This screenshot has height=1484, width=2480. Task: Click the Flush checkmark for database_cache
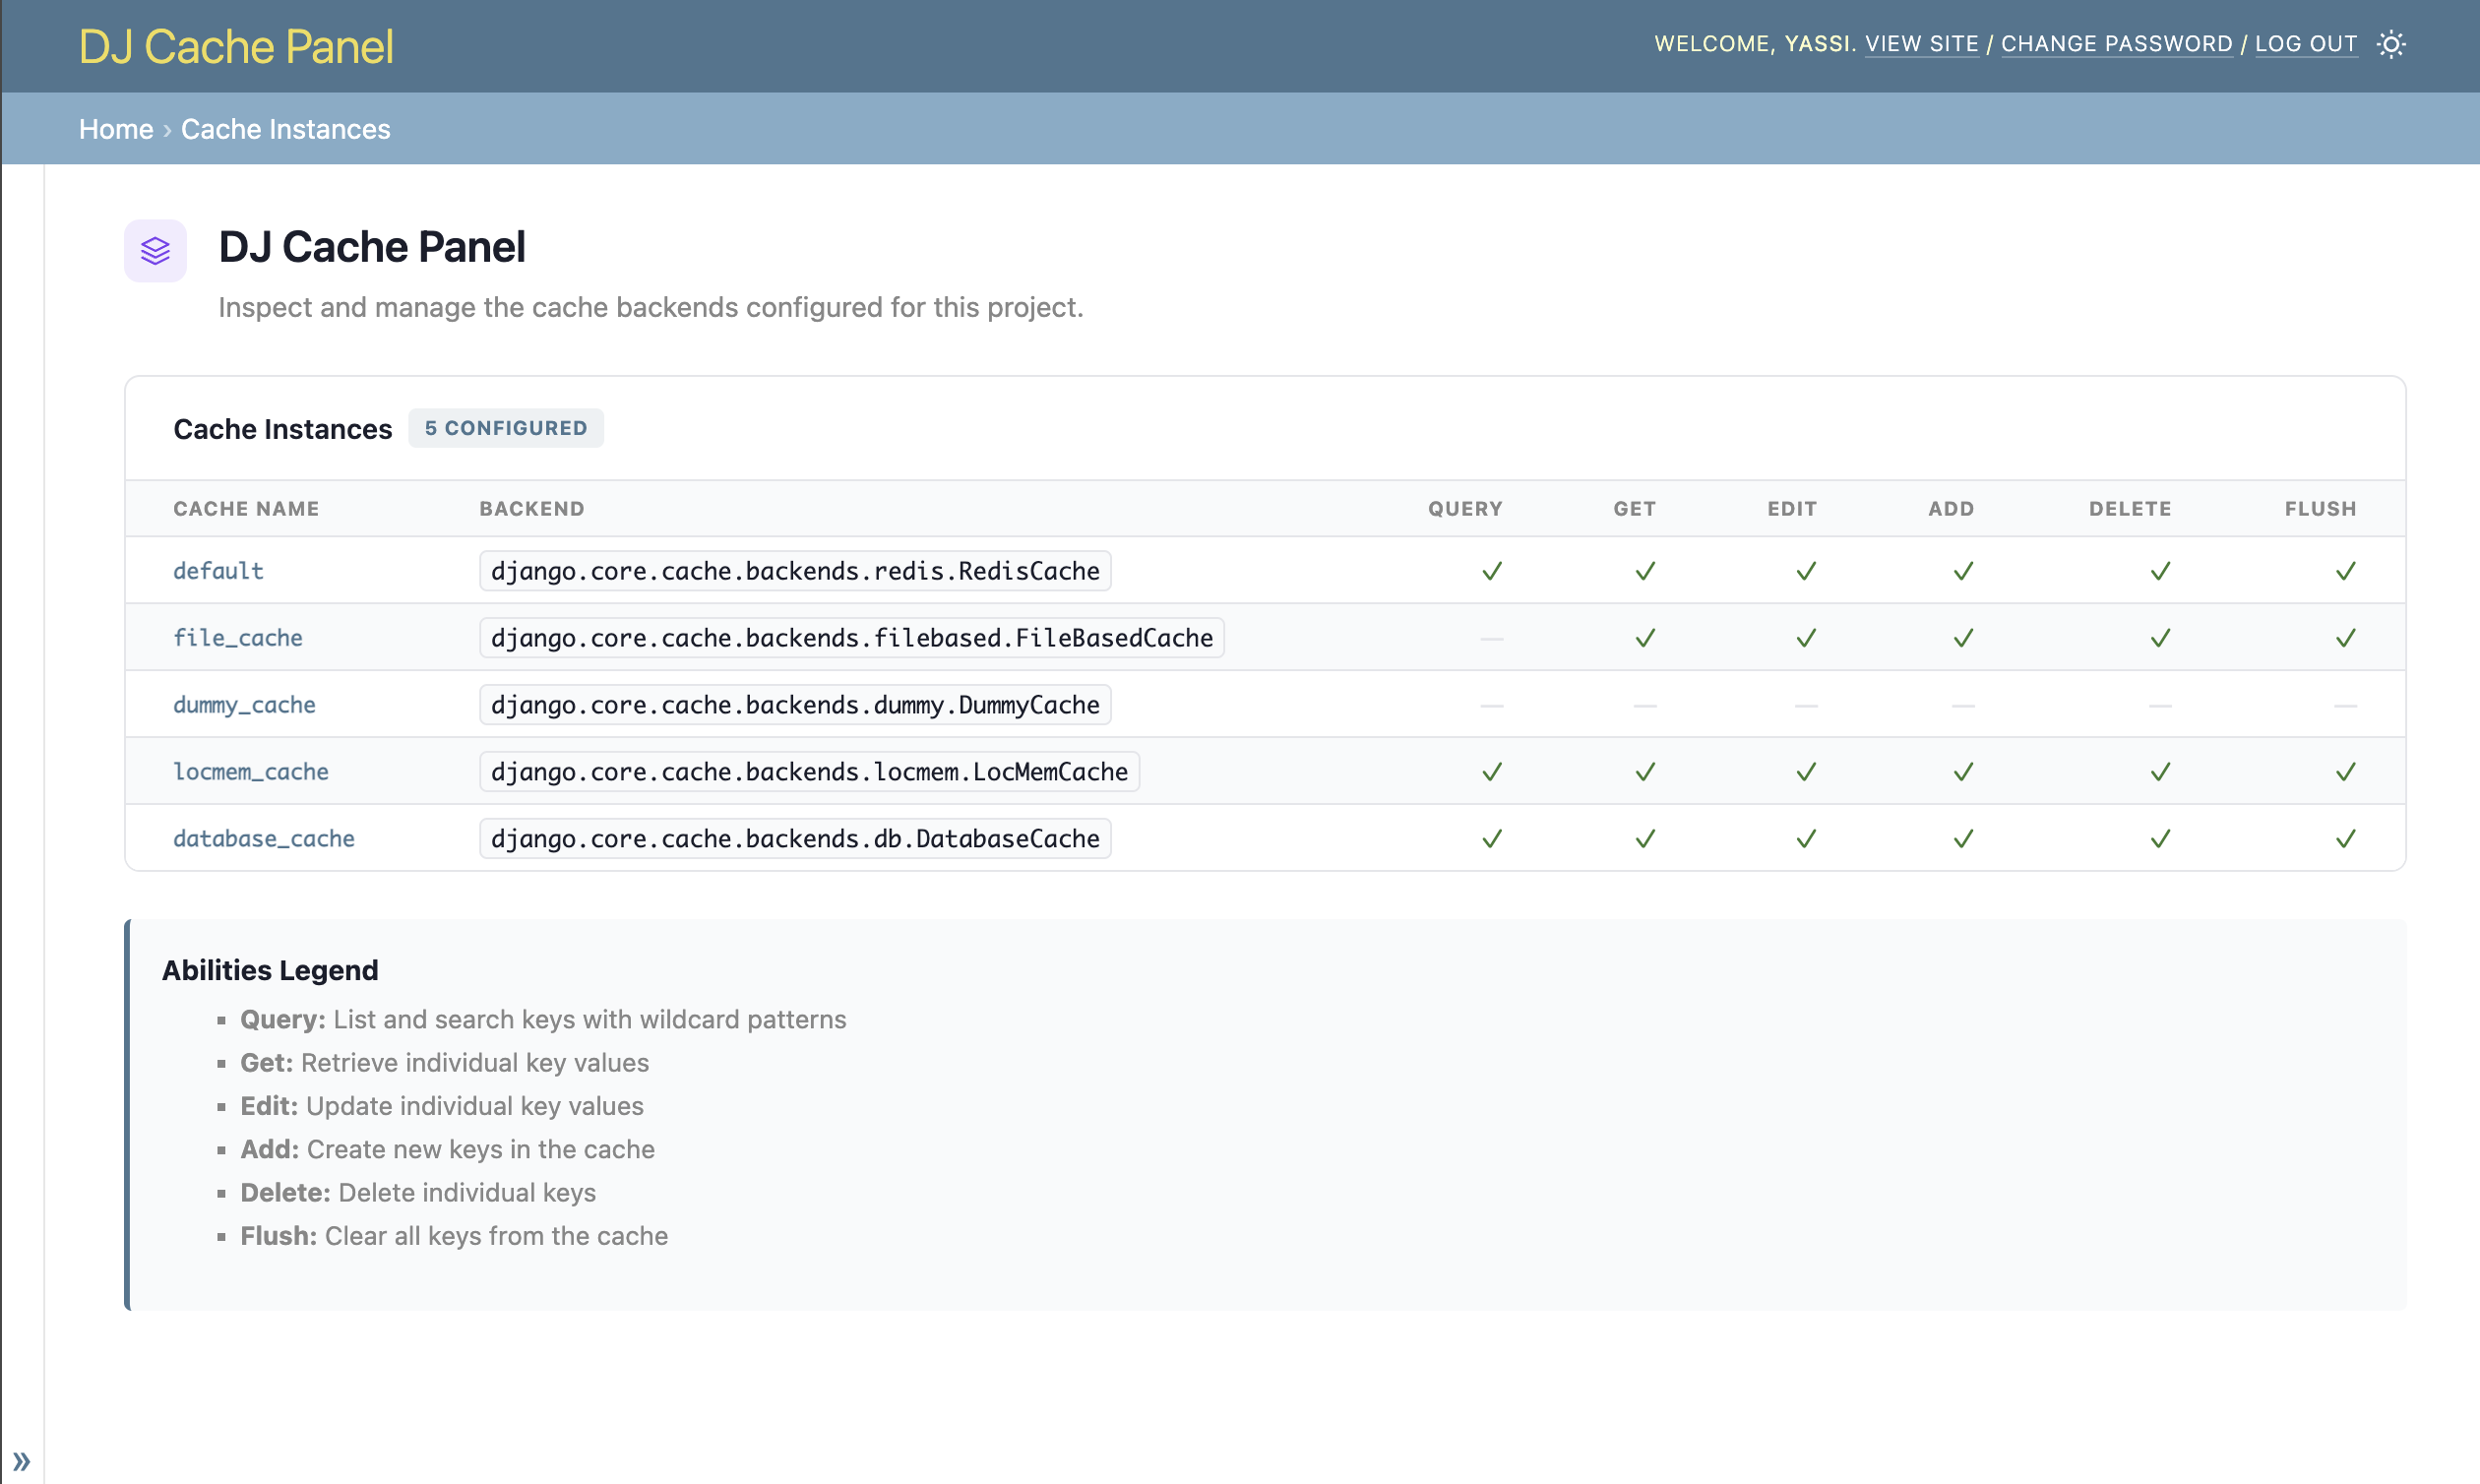click(2345, 839)
